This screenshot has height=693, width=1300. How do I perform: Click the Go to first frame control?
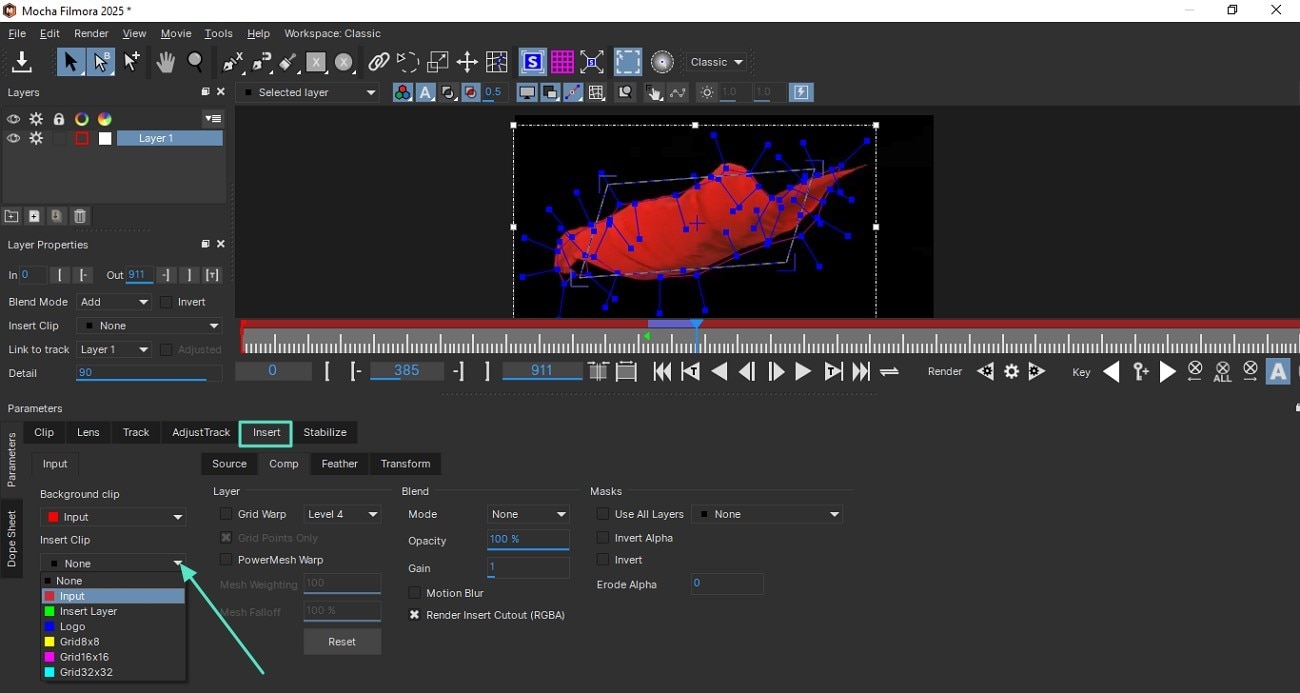tap(662, 372)
